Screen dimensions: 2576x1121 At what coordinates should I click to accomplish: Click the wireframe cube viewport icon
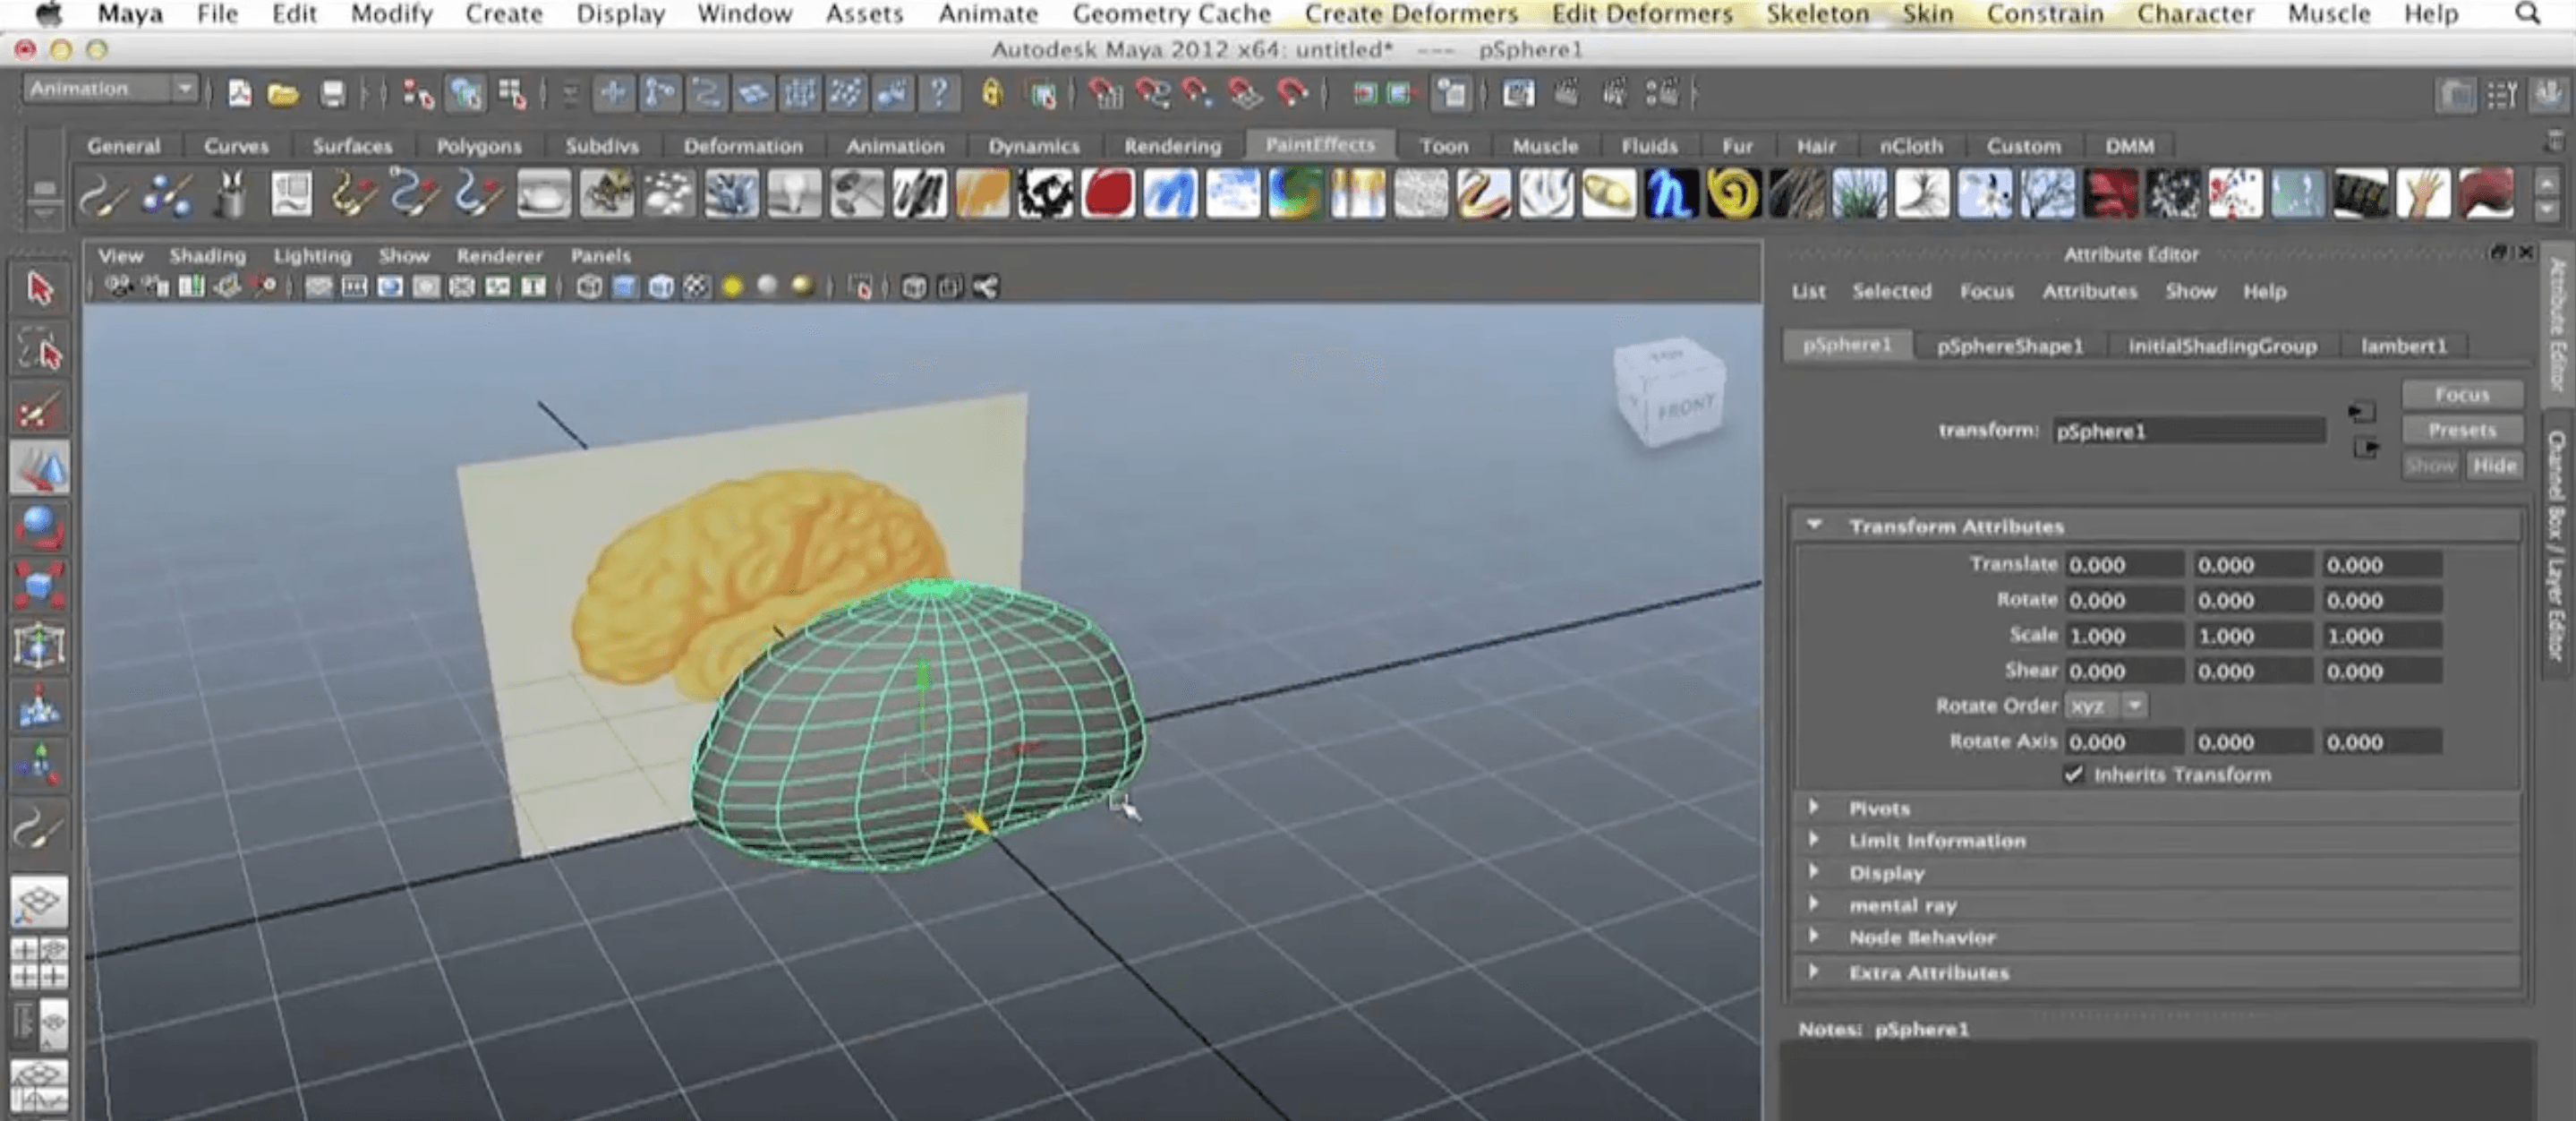point(589,288)
